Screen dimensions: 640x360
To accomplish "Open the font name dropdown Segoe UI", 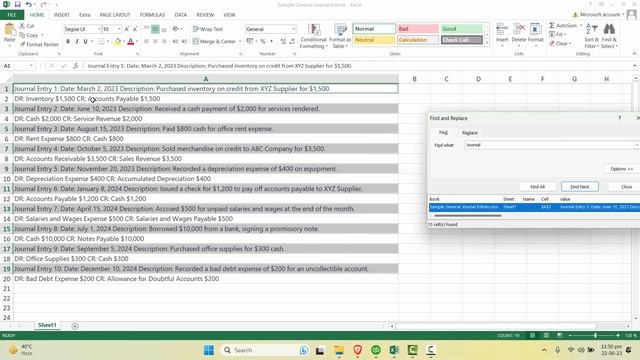I will 98,29.
